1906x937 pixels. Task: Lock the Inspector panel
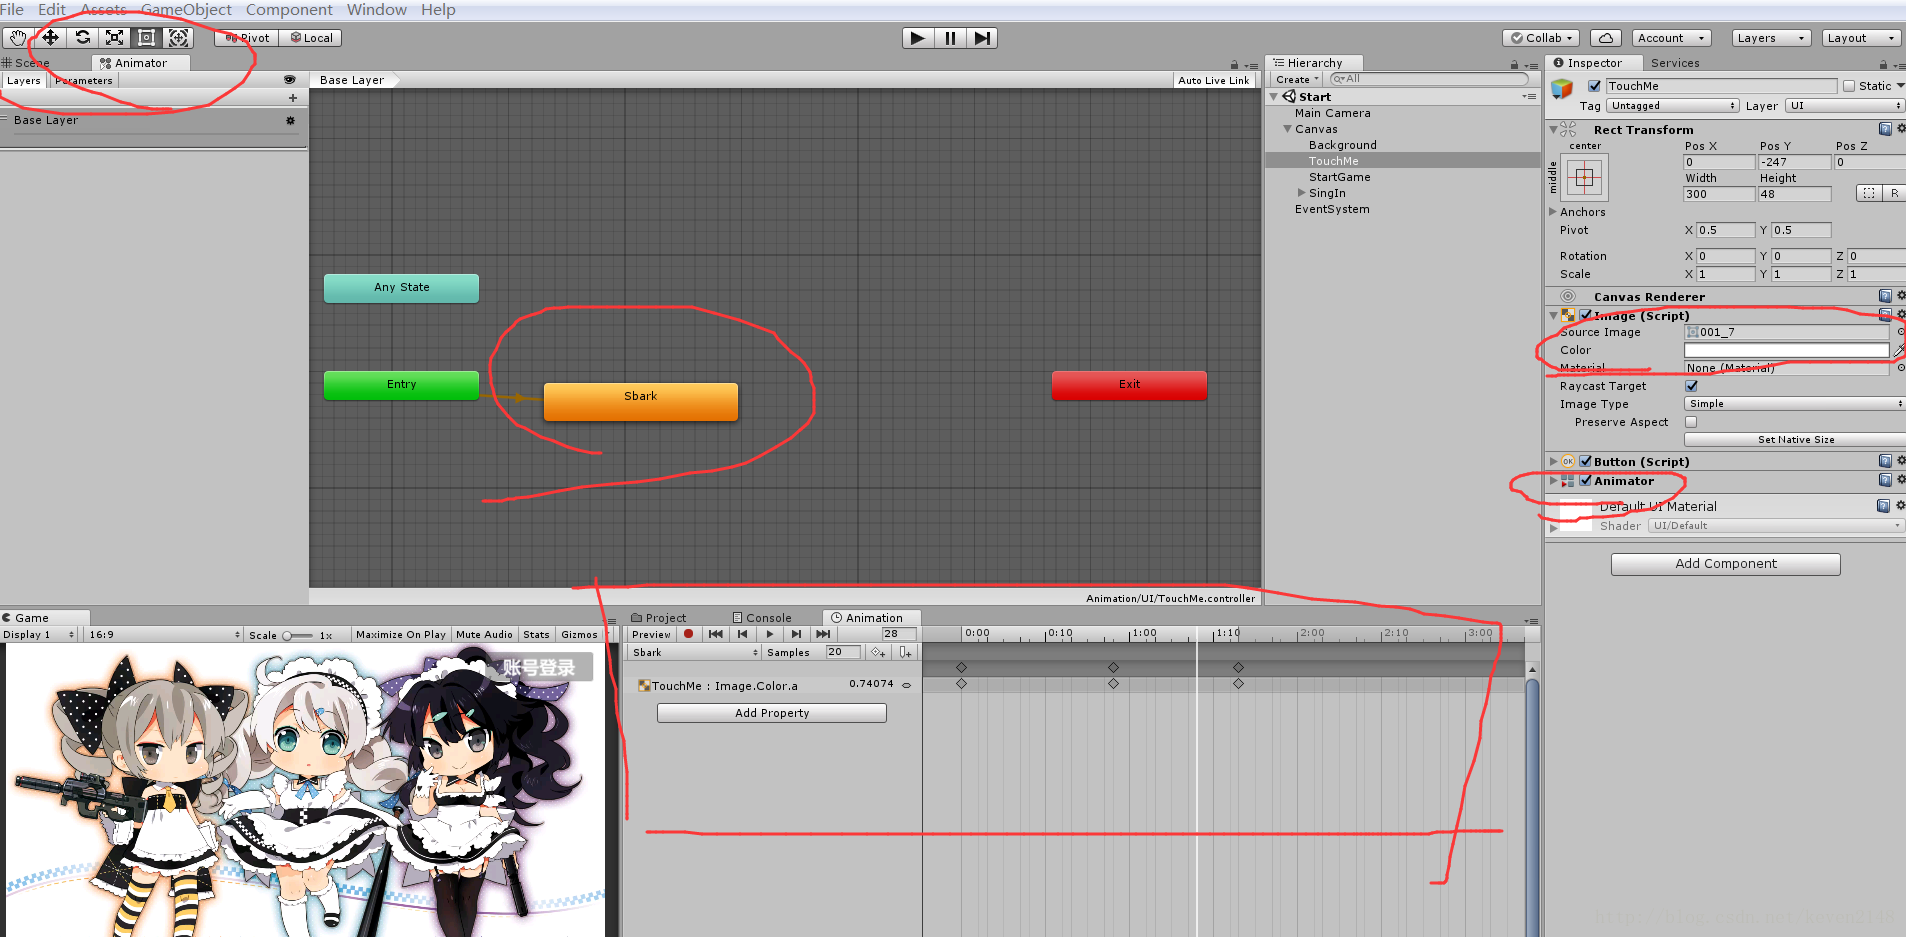[1885, 64]
